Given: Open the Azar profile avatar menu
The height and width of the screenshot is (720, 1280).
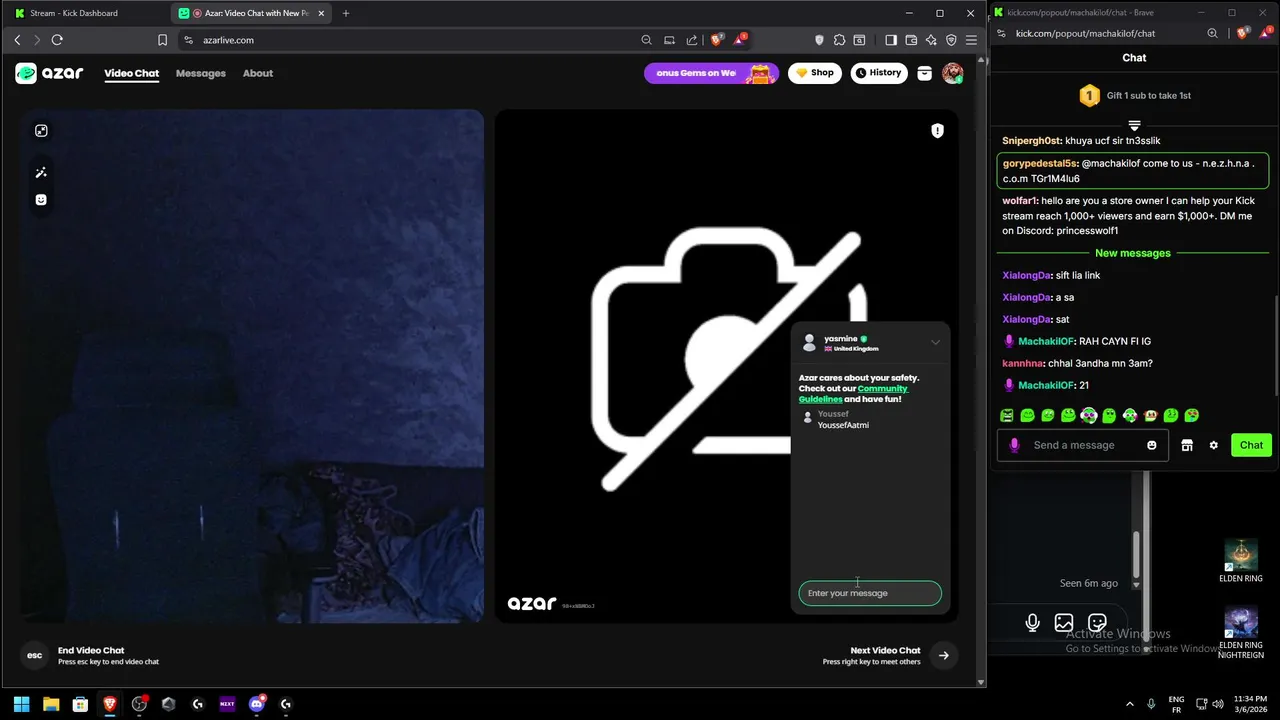Looking at the screenshot, I should (953, 73).
